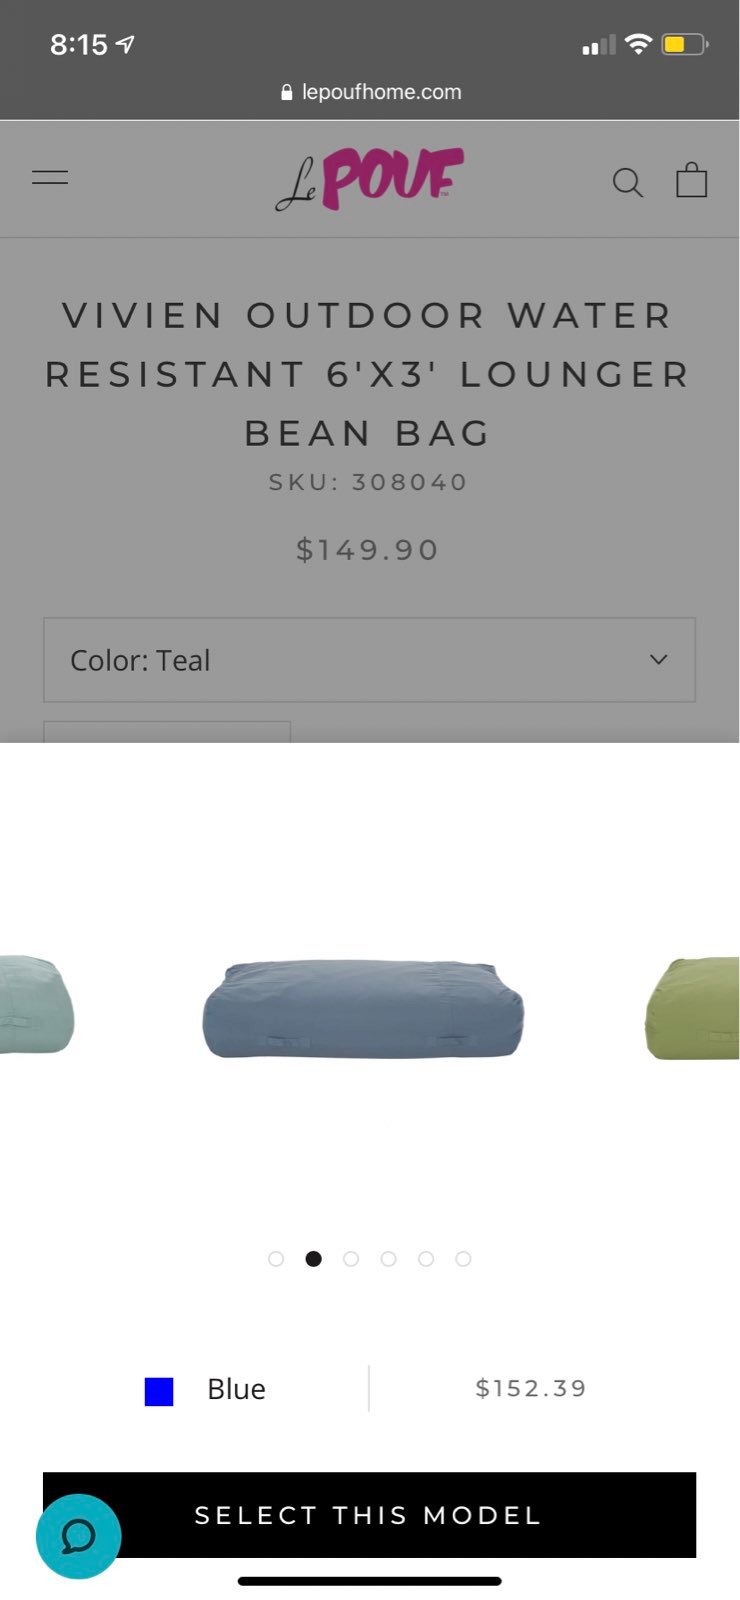Tap the lock icon in address bar
740x1600 pixels.
[x=287, y=92]
